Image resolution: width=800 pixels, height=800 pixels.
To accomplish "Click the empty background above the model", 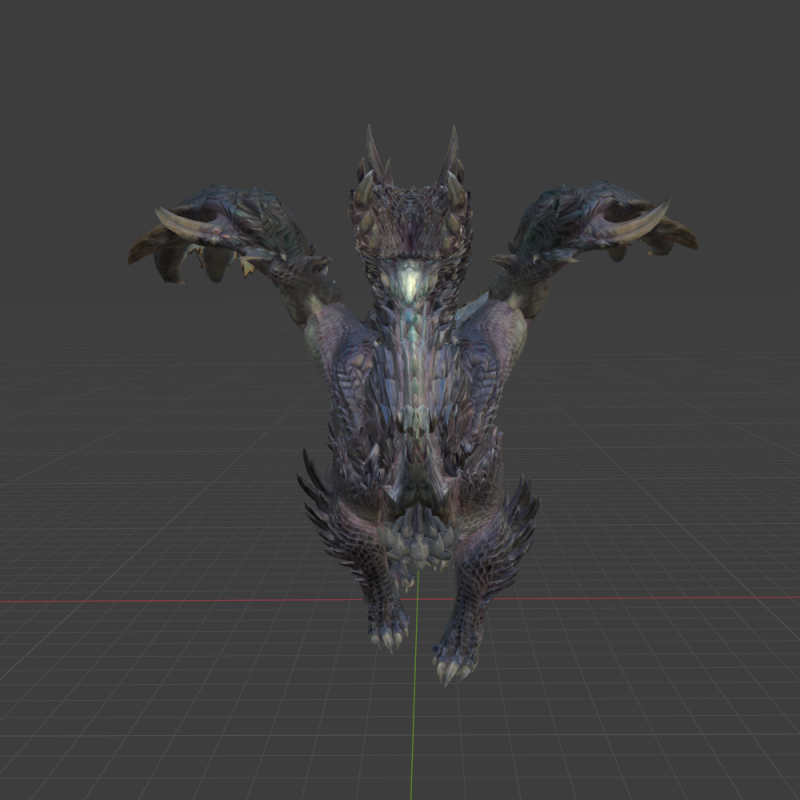I will coord(400,60).
